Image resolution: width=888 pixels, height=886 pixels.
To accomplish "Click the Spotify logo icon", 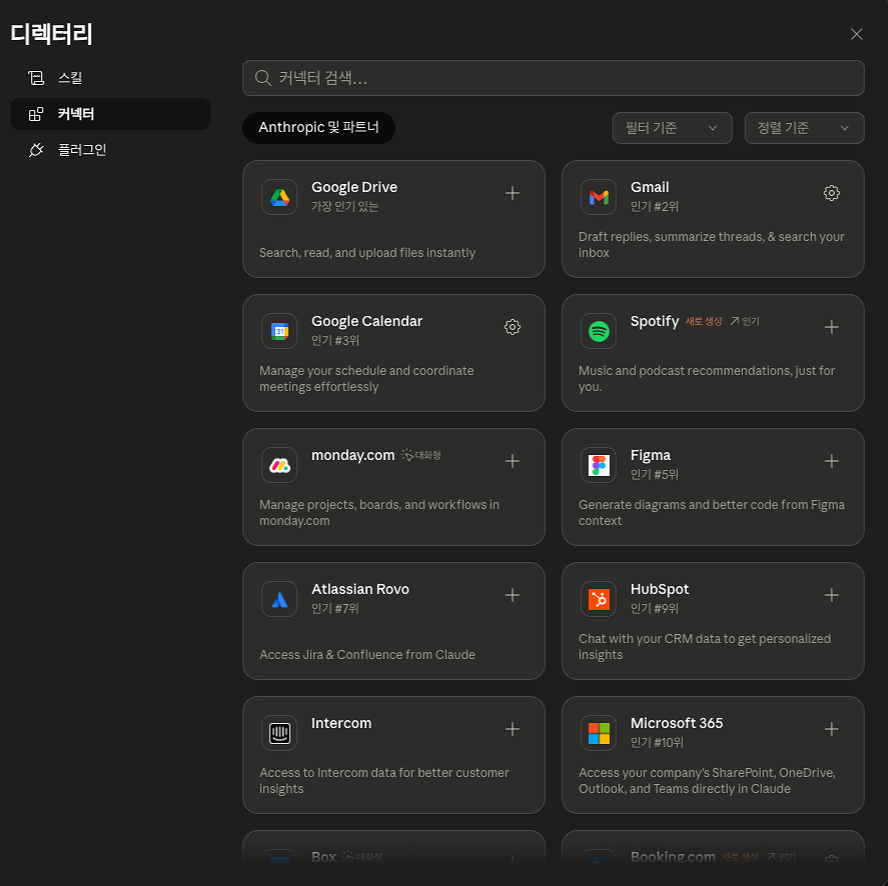I will [598, 331].
